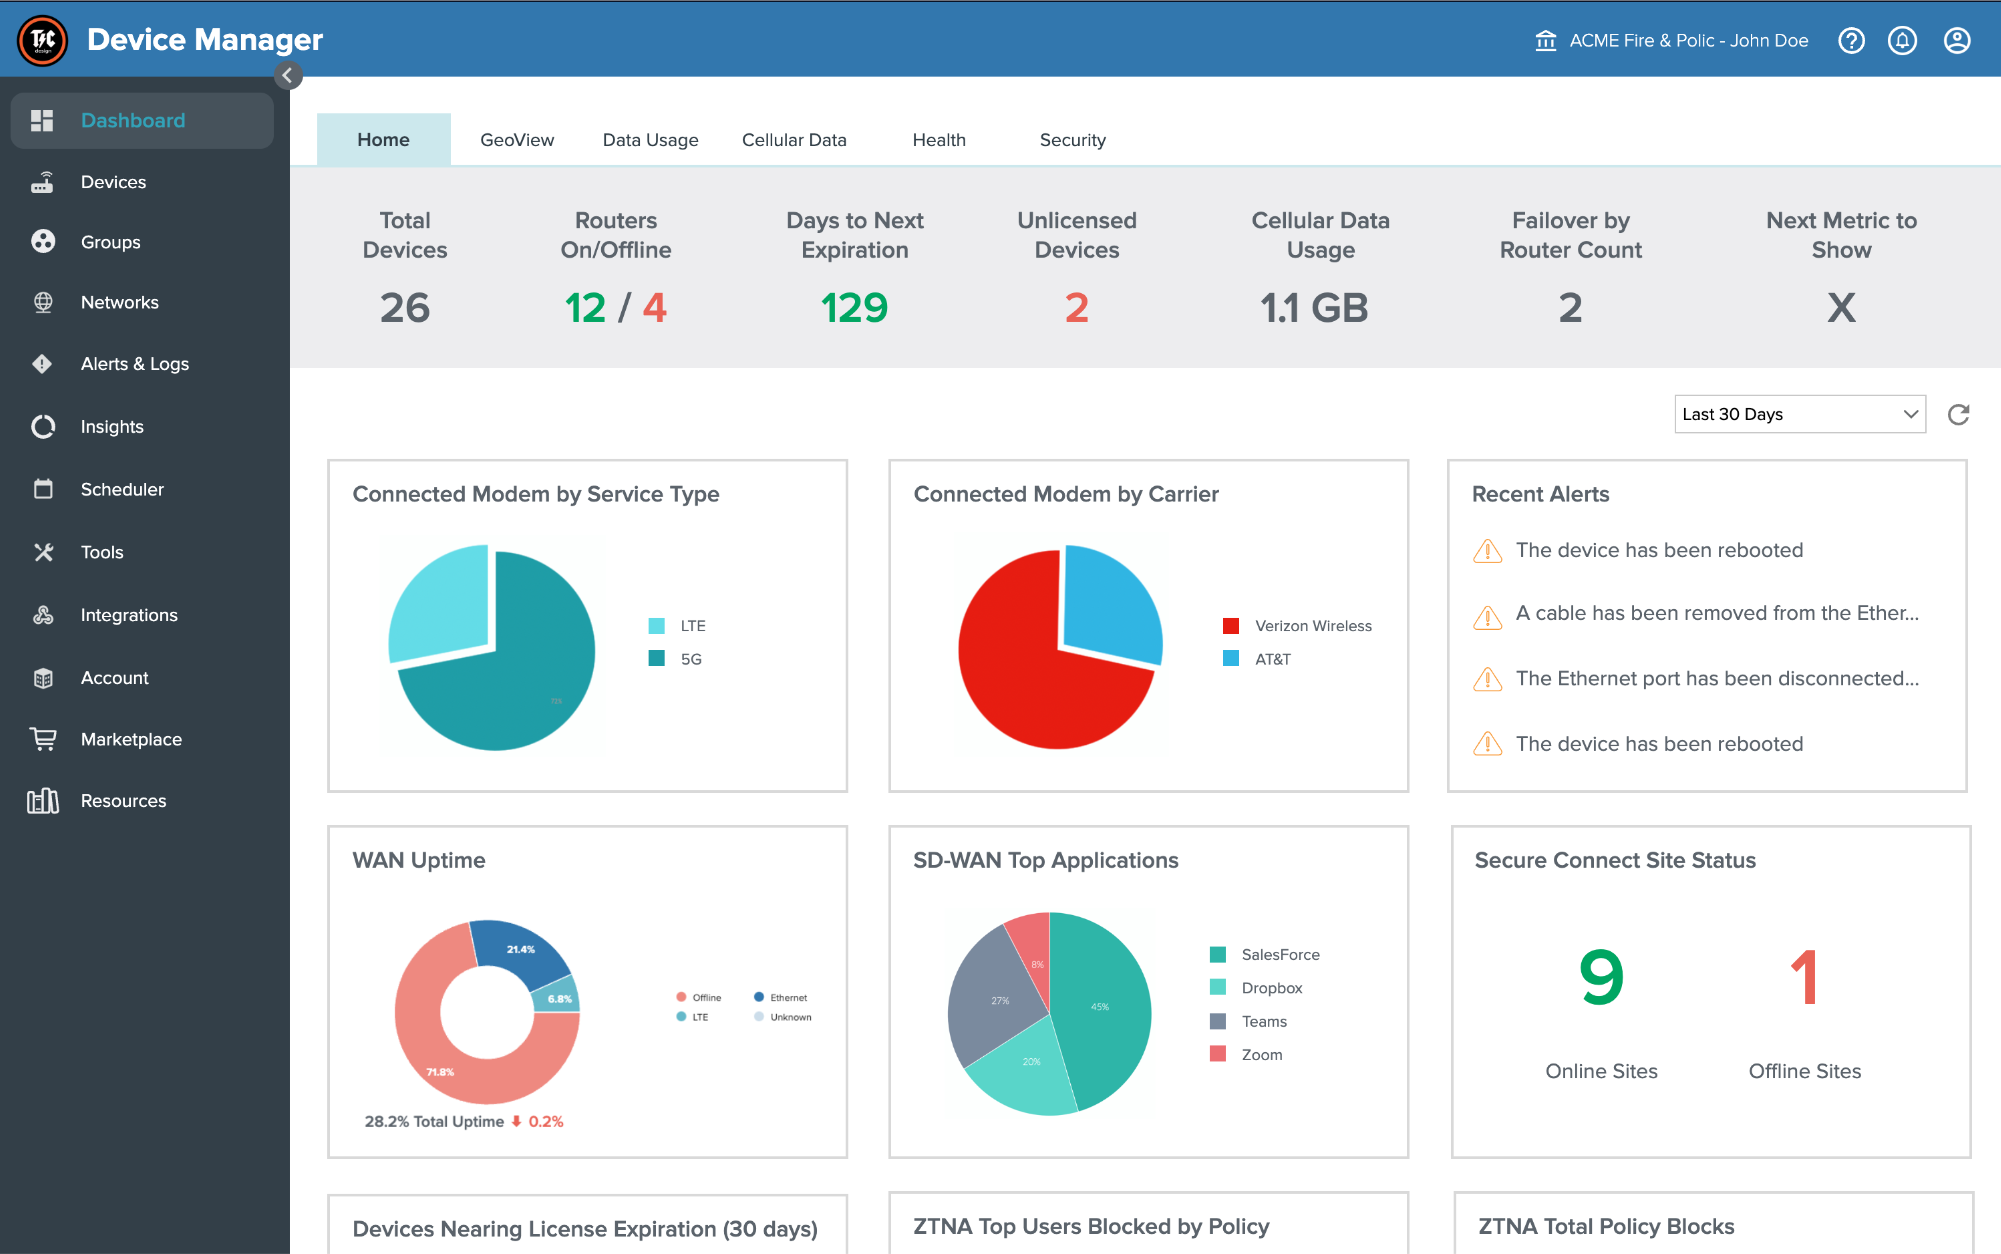2001x1254 pixels.
Task: Click the organization building icon
Action: click(x=1546, y=41)
